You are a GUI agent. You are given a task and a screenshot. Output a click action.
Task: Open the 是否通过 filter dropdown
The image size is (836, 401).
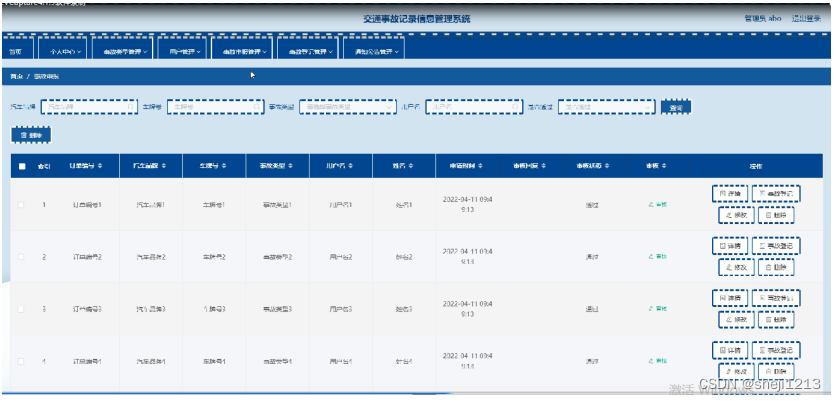pyautogui.click(x=606, y=107)
